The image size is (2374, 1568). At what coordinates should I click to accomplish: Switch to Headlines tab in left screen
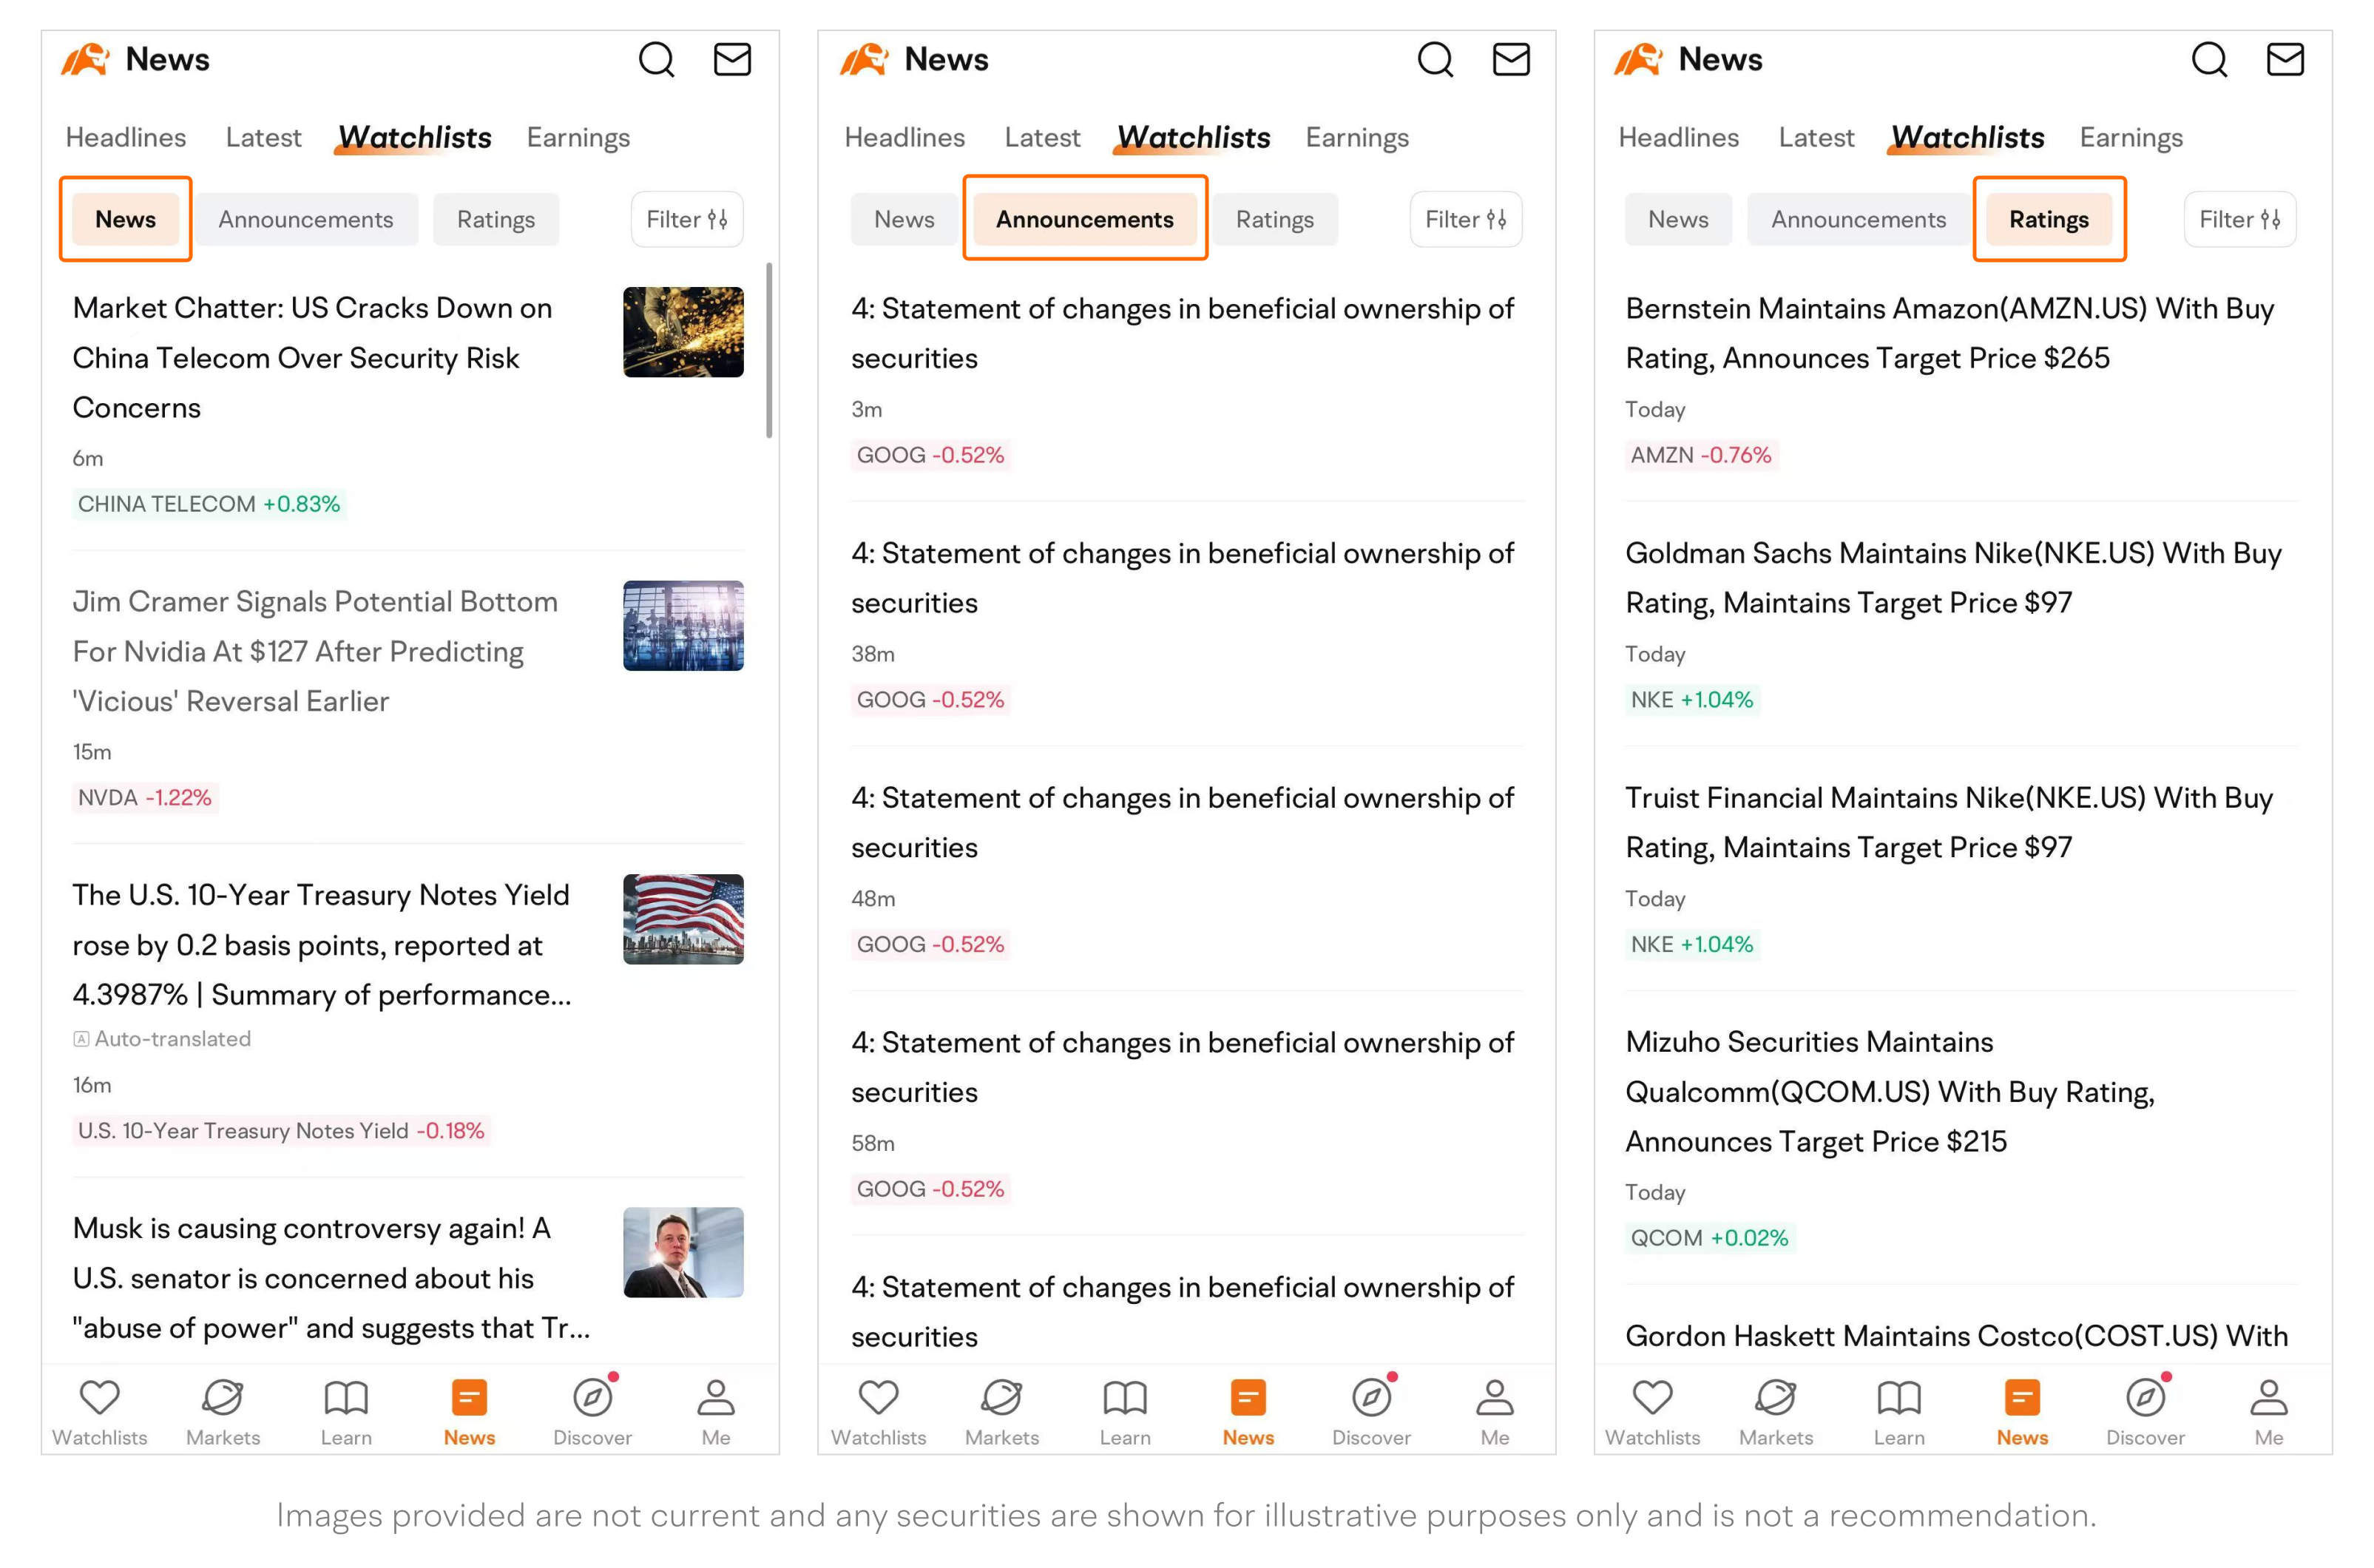pos(126,137)
